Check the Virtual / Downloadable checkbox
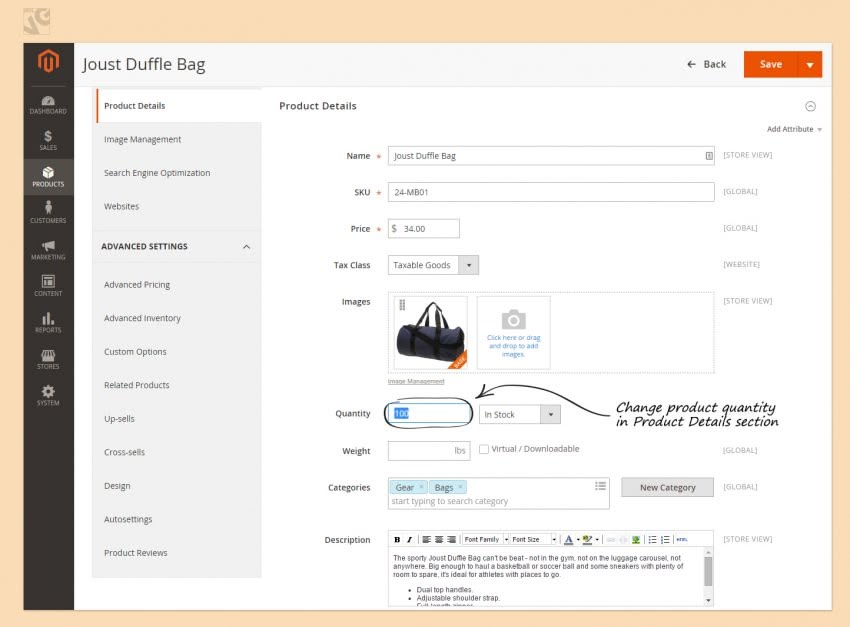Viewport: 850px width, 627px height. coord(484,449)
